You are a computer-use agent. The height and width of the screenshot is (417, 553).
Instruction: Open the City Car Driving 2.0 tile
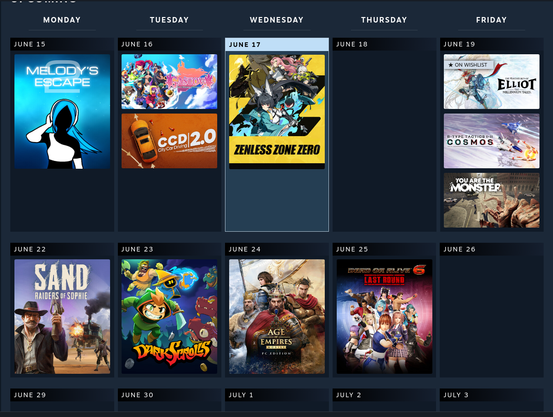click(x=169, y=141)
